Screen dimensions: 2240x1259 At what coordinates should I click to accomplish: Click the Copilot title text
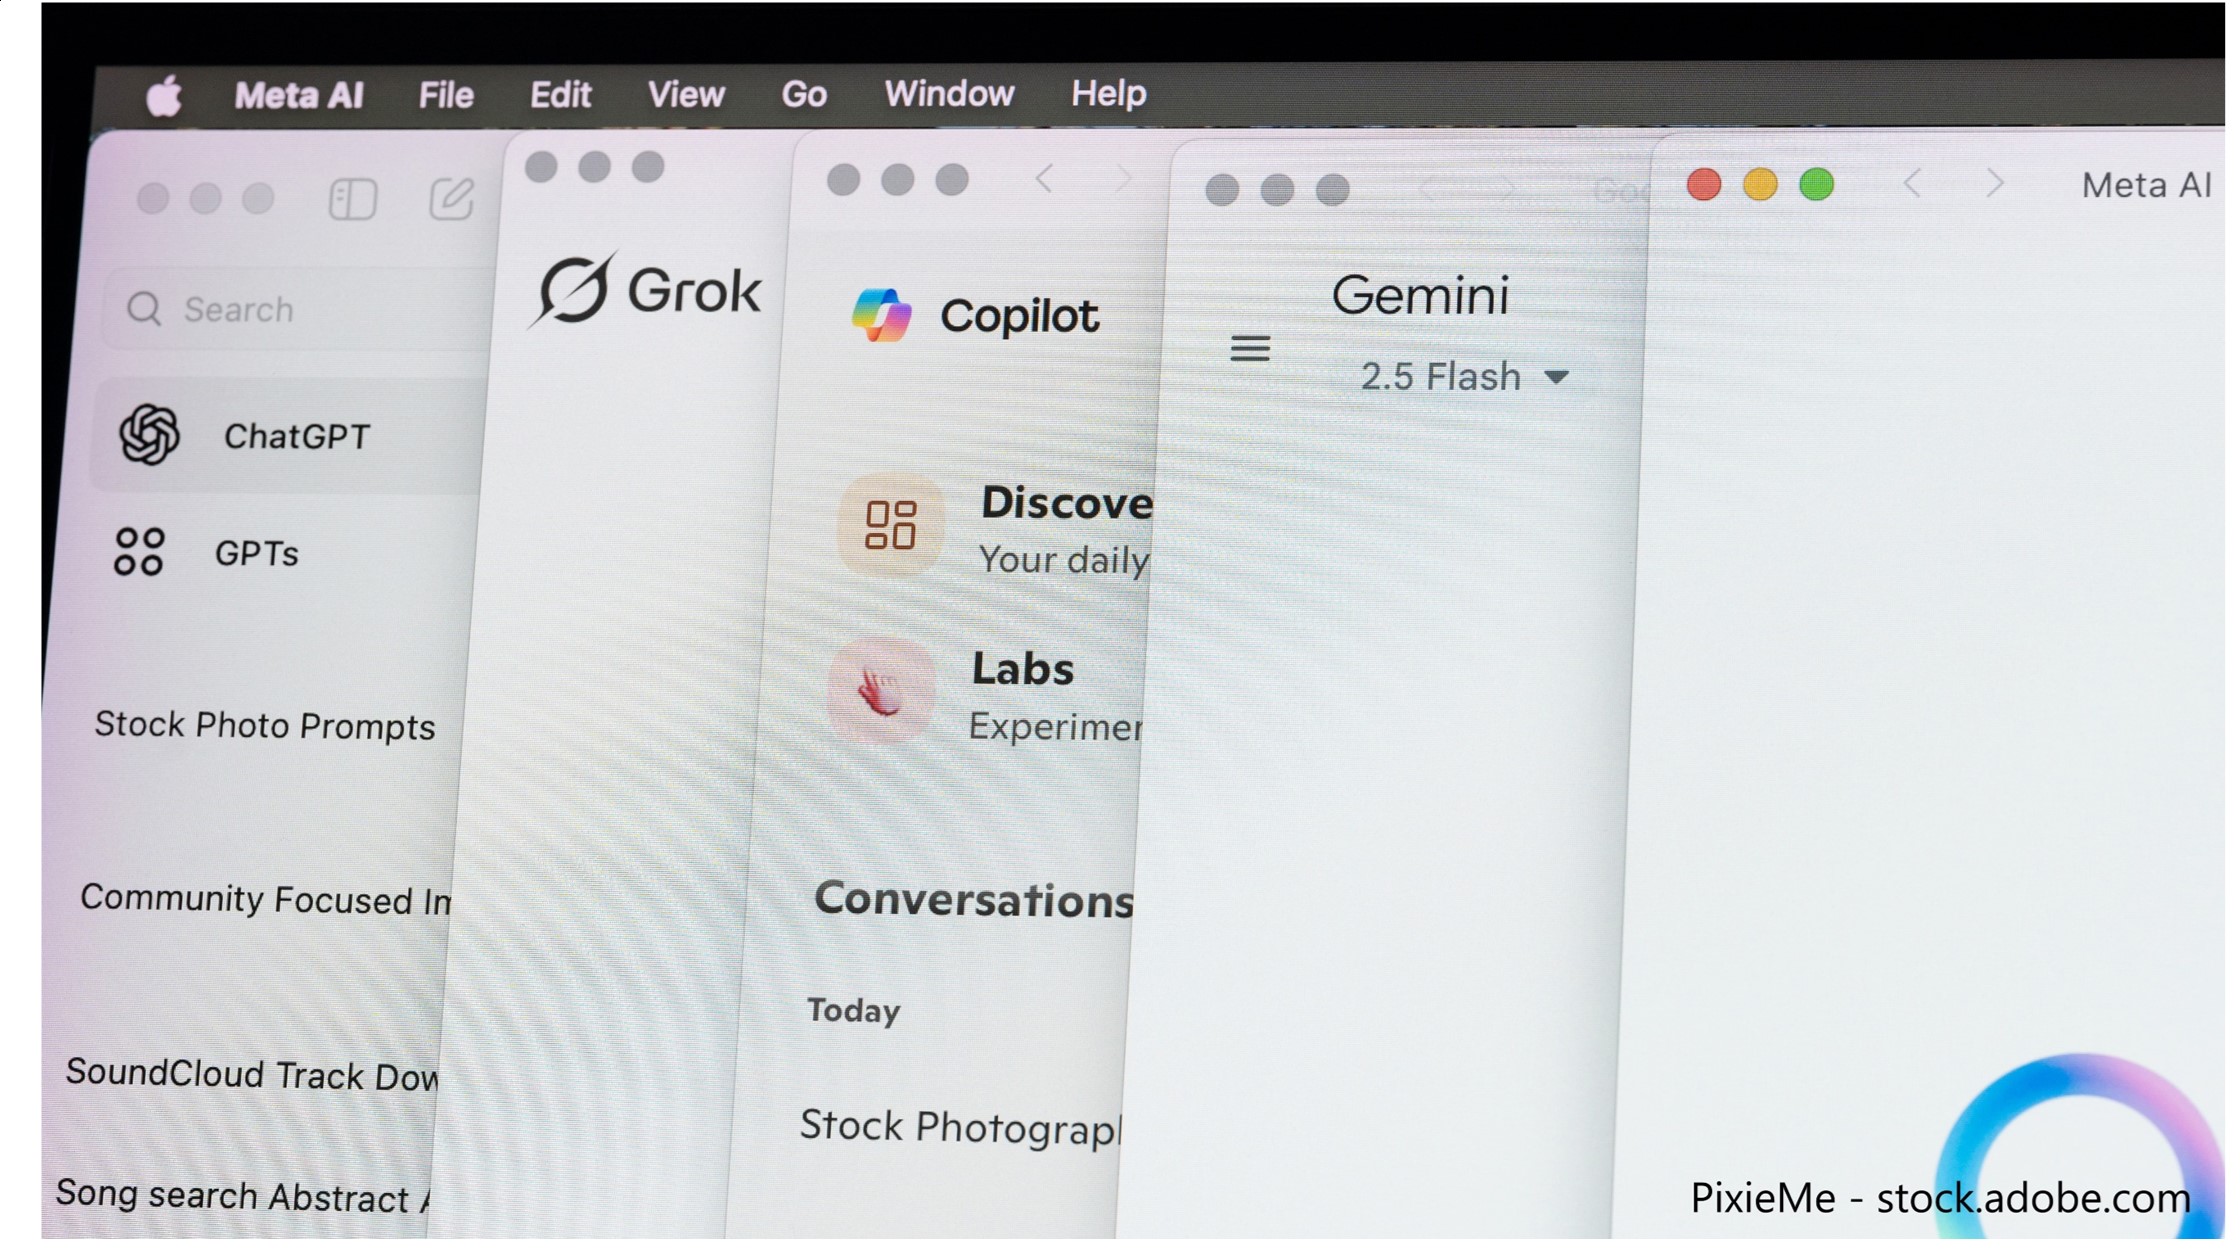1019,317
